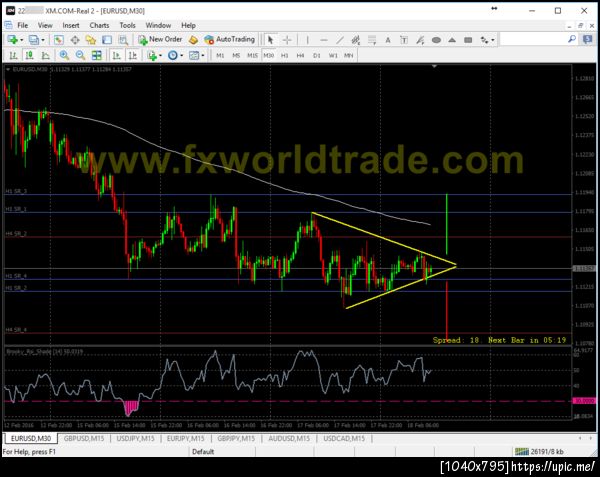Open the Charts menu
This screenshot has height=477, width=600.
point(99,25)
